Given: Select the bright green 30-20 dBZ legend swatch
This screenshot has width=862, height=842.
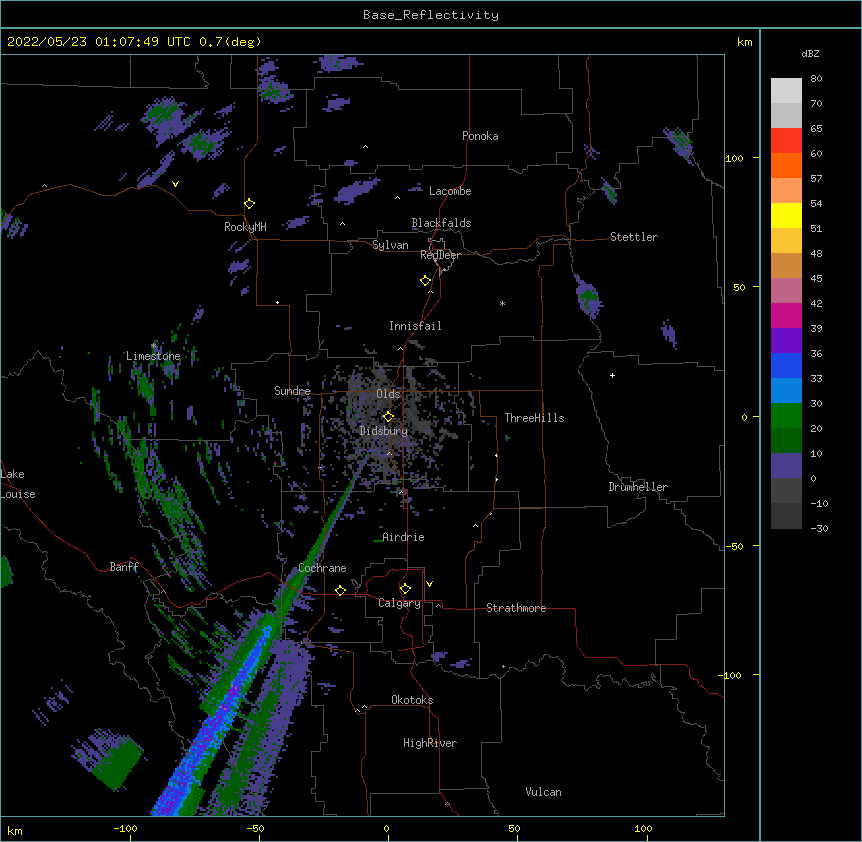Looking at the screenshot, I should (786, 416).
